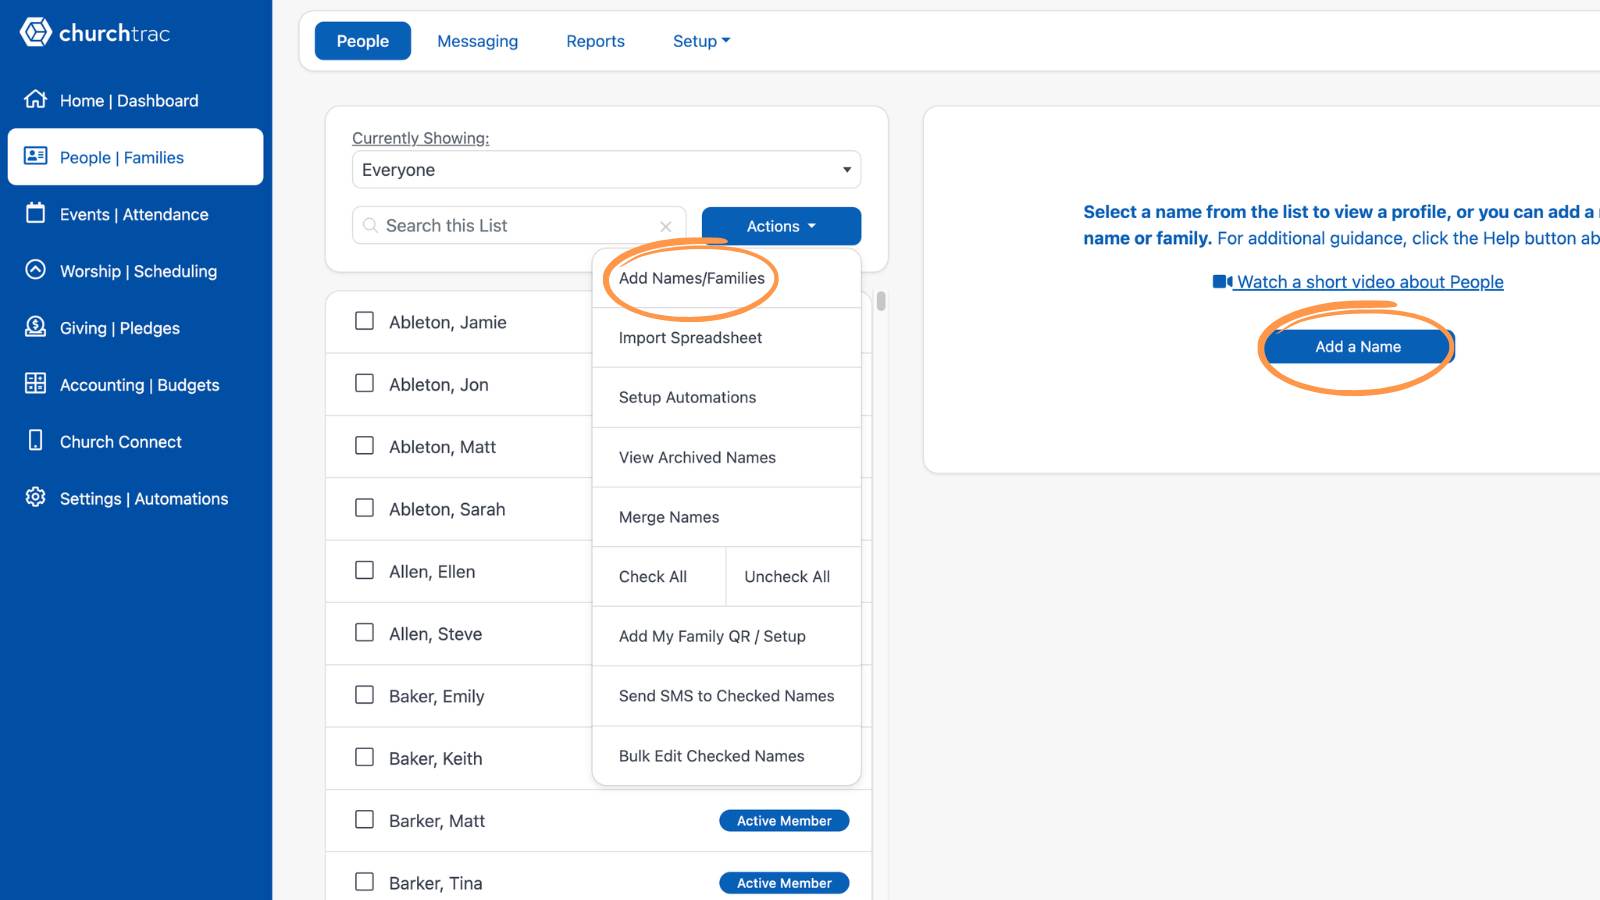This screenshot has height=900, width=1600.
Task: Select View Archived Names
Action: pyautogui.click(x=727, y=457)
